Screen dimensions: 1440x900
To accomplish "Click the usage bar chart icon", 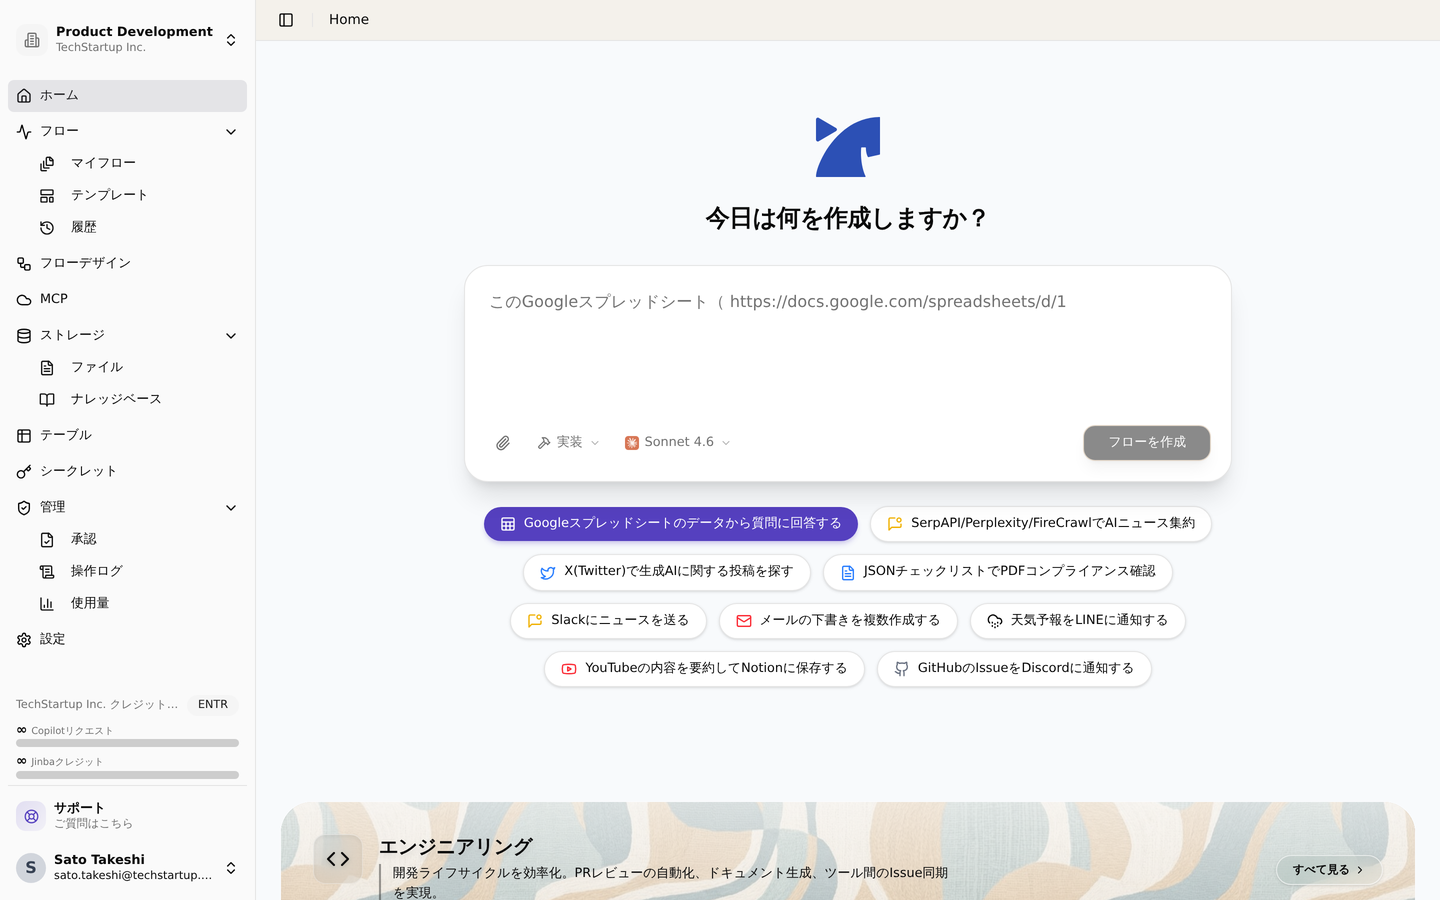I will [x=47, y=604].
